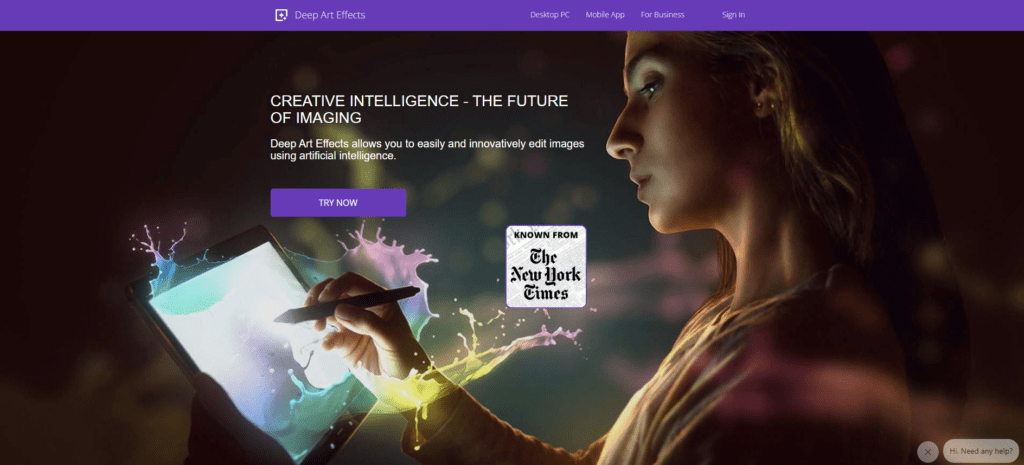
Task: Open the Deep Art Effects brand name link
Action: (x=330, y=15)
